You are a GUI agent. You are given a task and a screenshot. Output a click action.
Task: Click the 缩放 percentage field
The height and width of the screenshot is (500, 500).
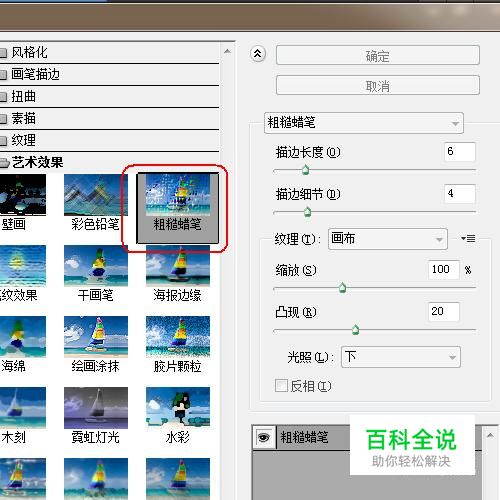pos(444,269)
